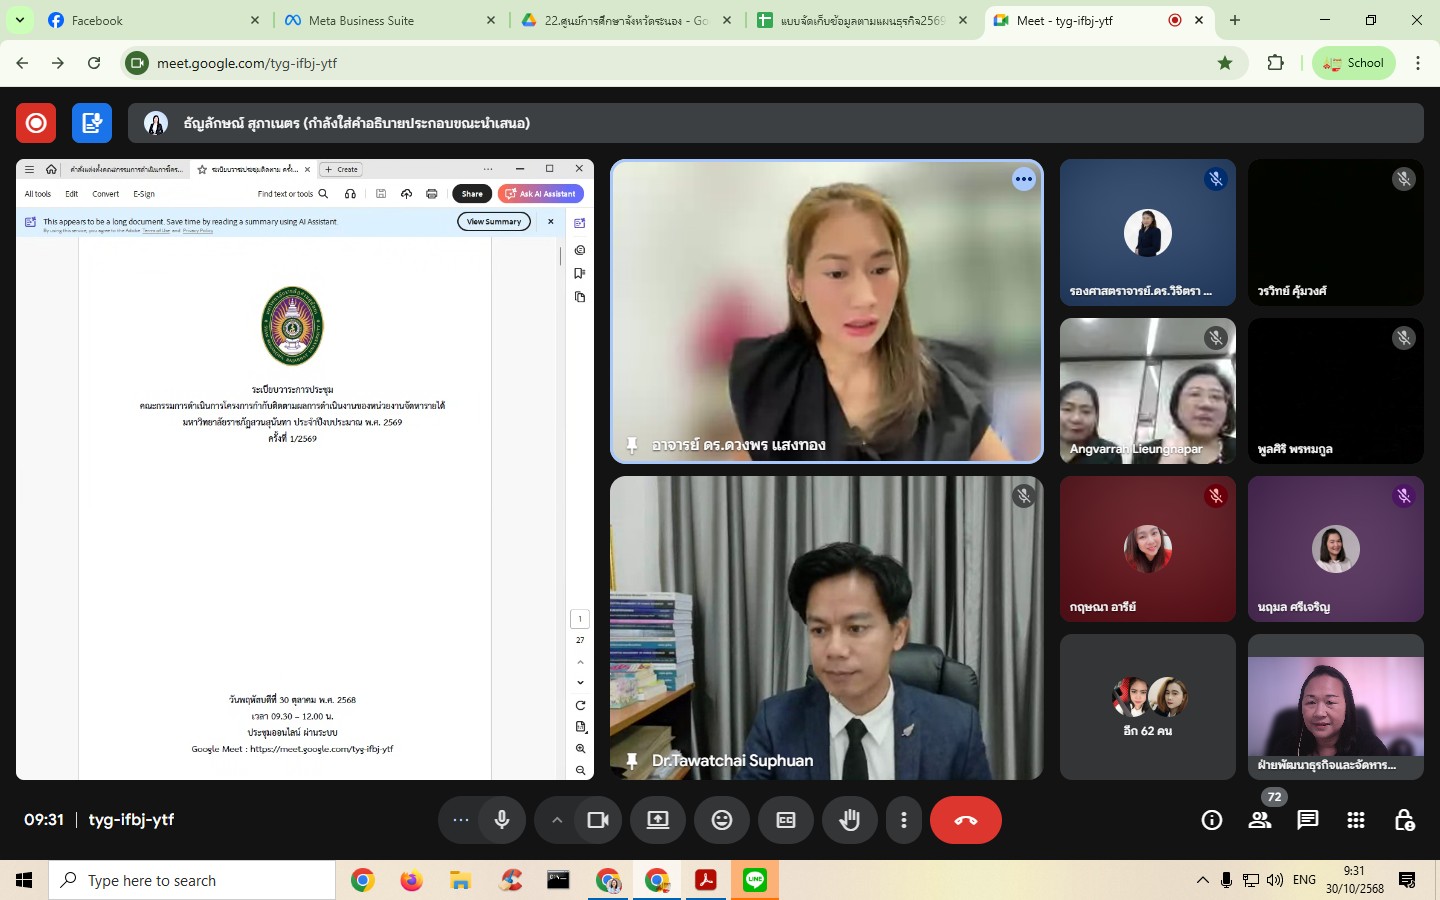Open the activities grid icon
Image resolution: width=1440 pixels, height=900 pixels.
pos(1356,820)
